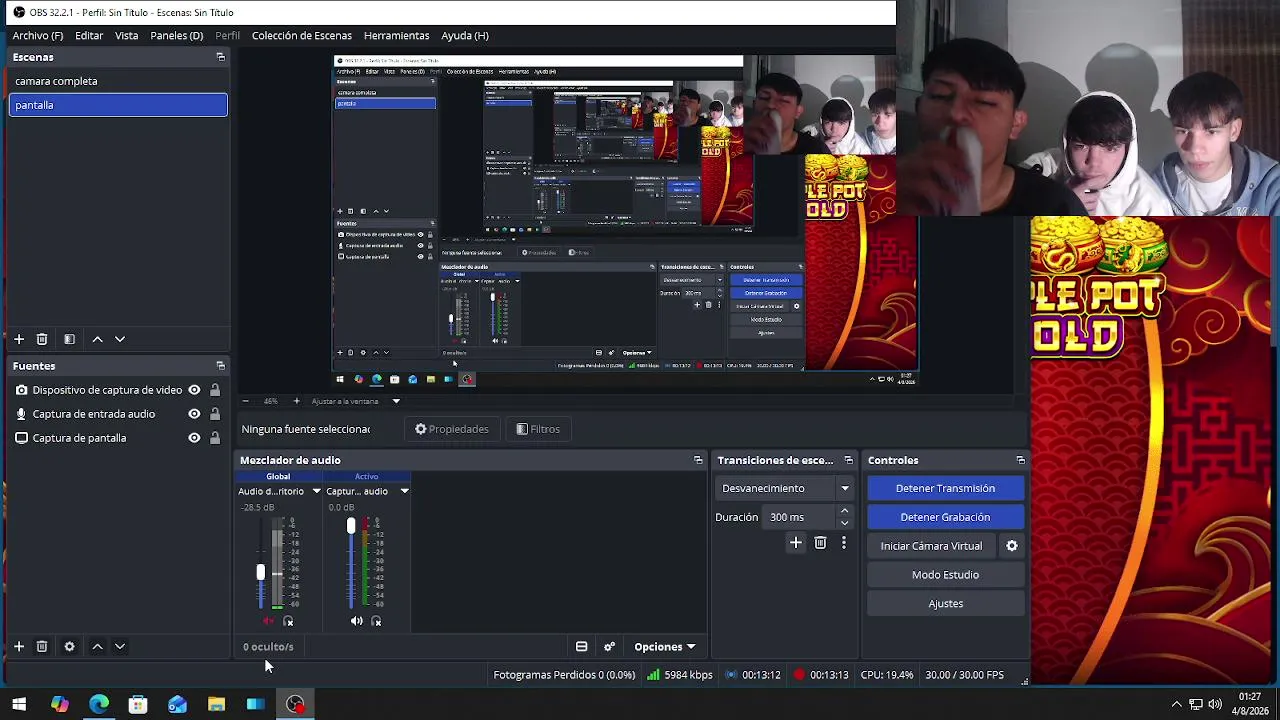This screenshot has width=1280, height=720.
Task: Click Detener Grabación button
Action: (x=945, y=517)
